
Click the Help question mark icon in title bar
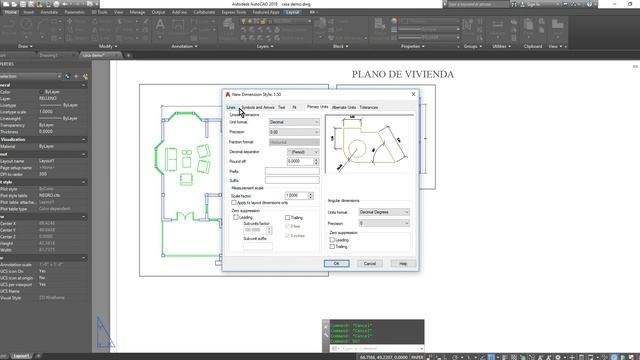589,4
